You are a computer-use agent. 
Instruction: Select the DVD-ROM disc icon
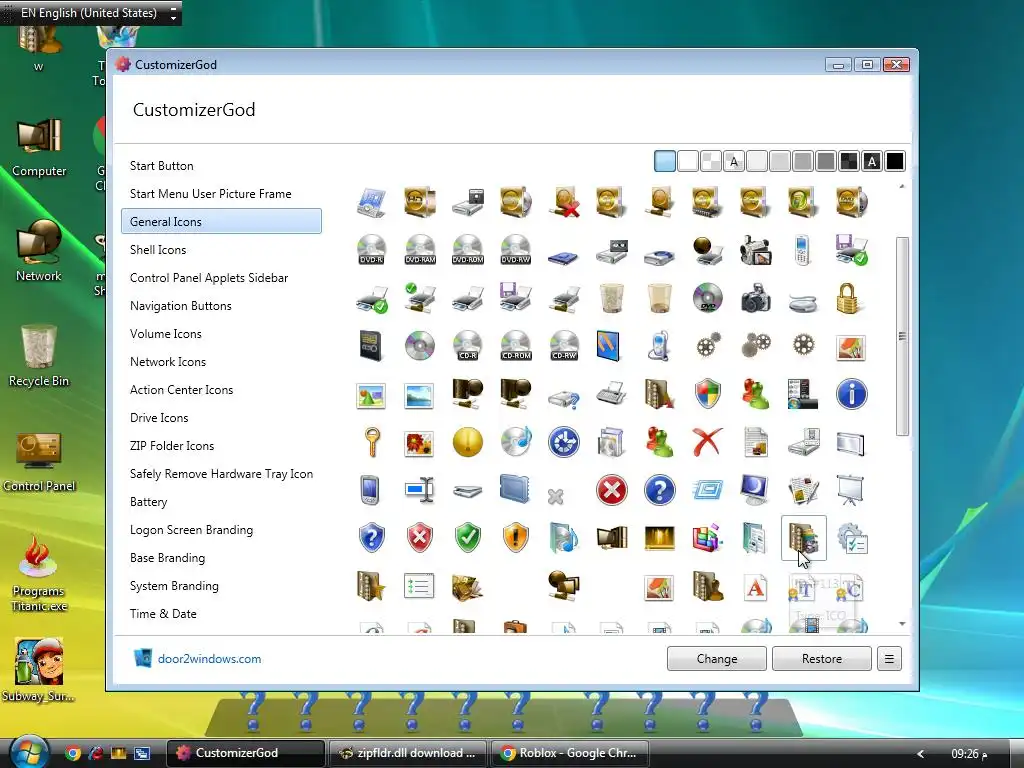click(468, 250)
